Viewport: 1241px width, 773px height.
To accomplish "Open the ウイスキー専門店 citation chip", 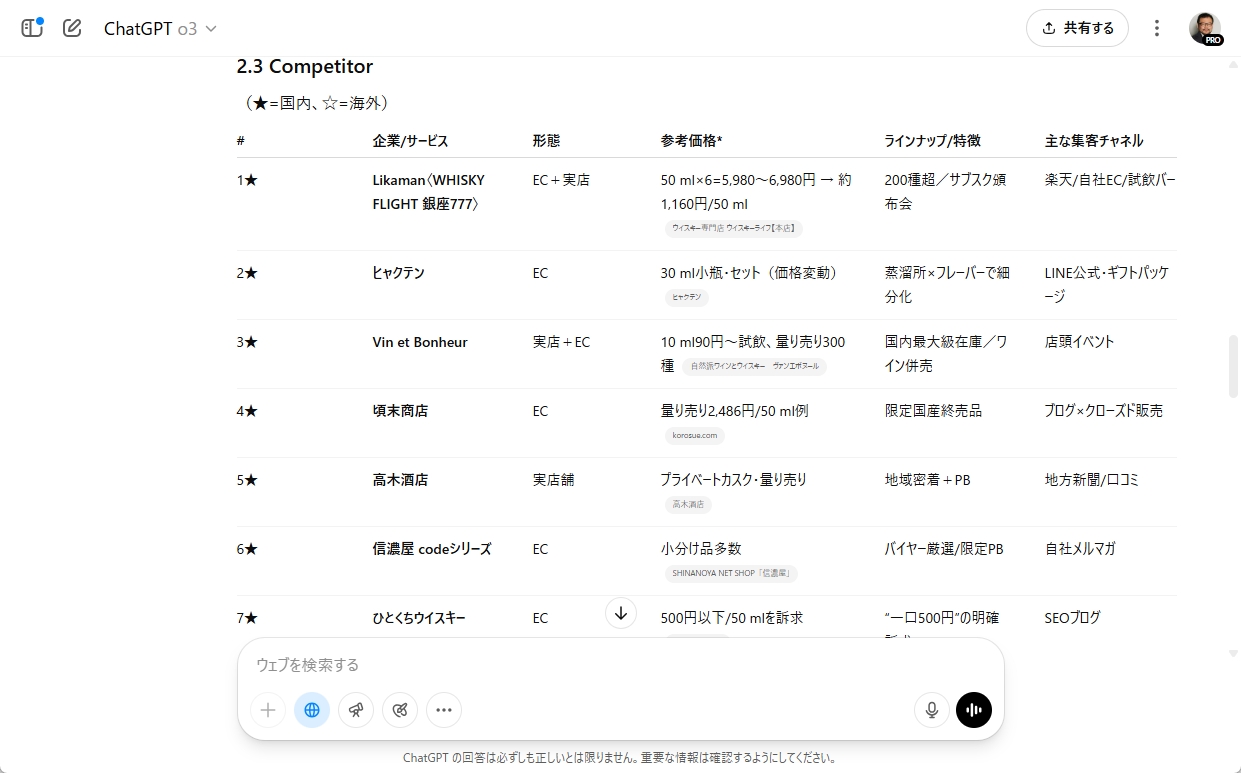I will (x=734, y=228).
